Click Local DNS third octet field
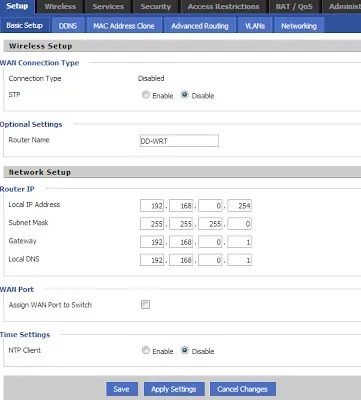Image resolution: width=361 pixels, height=400 pixels. 210,260
